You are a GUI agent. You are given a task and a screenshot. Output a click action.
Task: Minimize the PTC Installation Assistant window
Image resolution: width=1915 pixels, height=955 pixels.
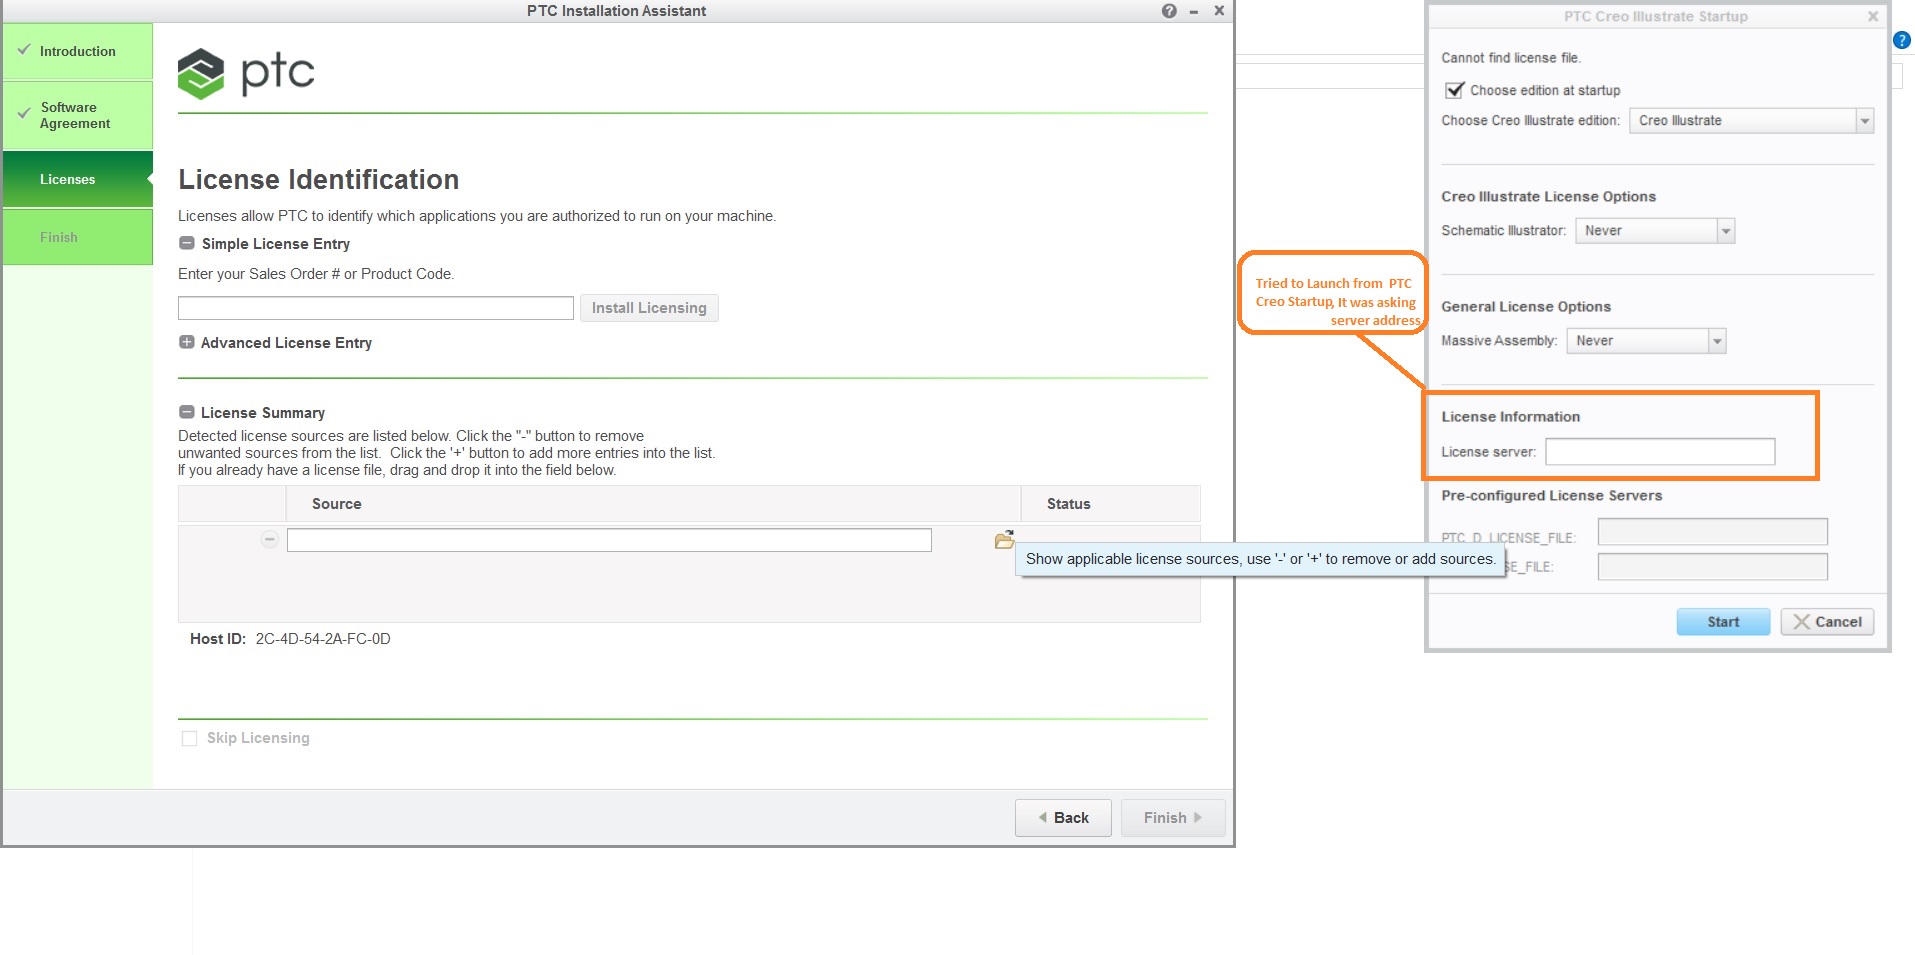1194,12
